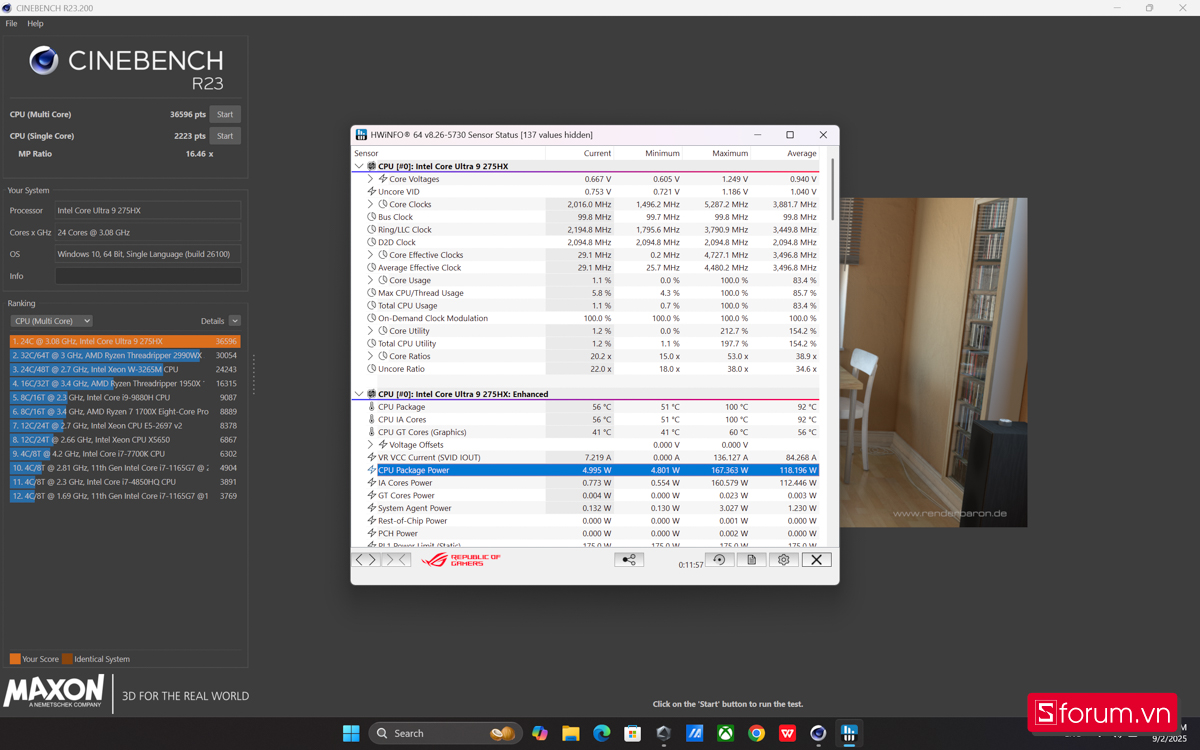The height and width of the screenshot is (750, 1200).
Task: Open WPS Office from the taskbar
Action: point(787,733)
